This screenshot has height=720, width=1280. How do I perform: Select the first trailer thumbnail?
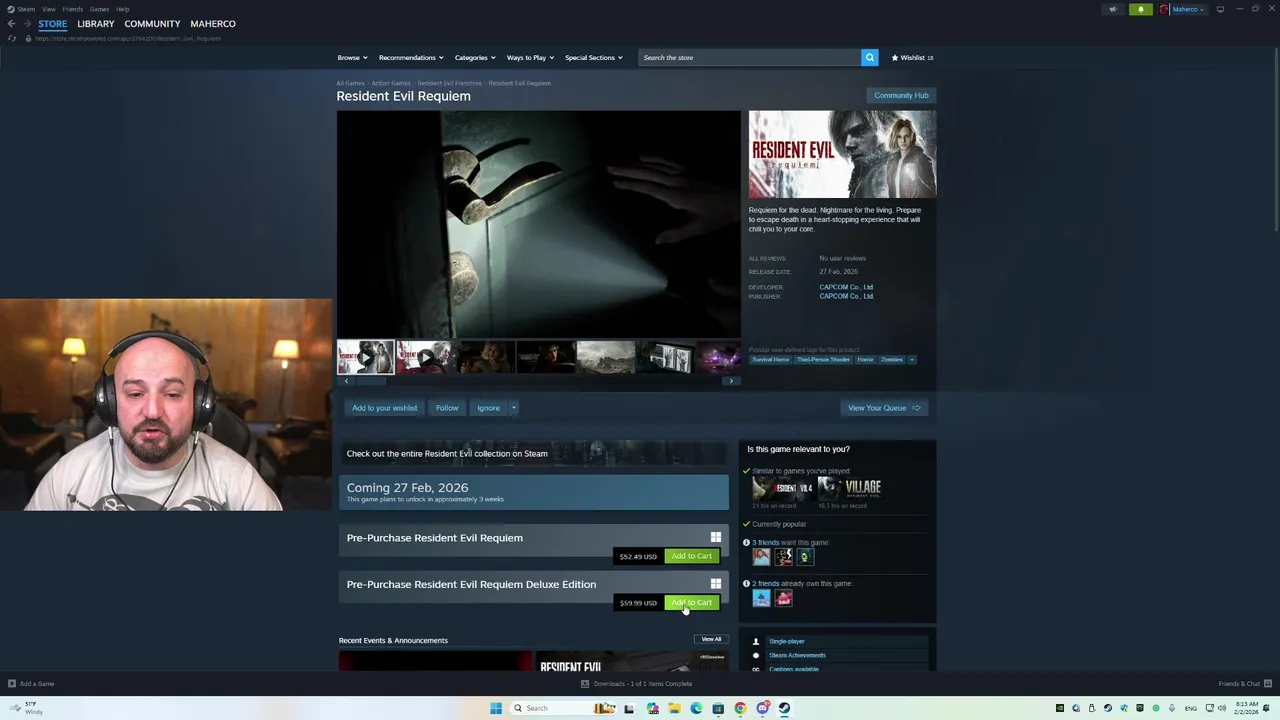click(x=365, y=357)
